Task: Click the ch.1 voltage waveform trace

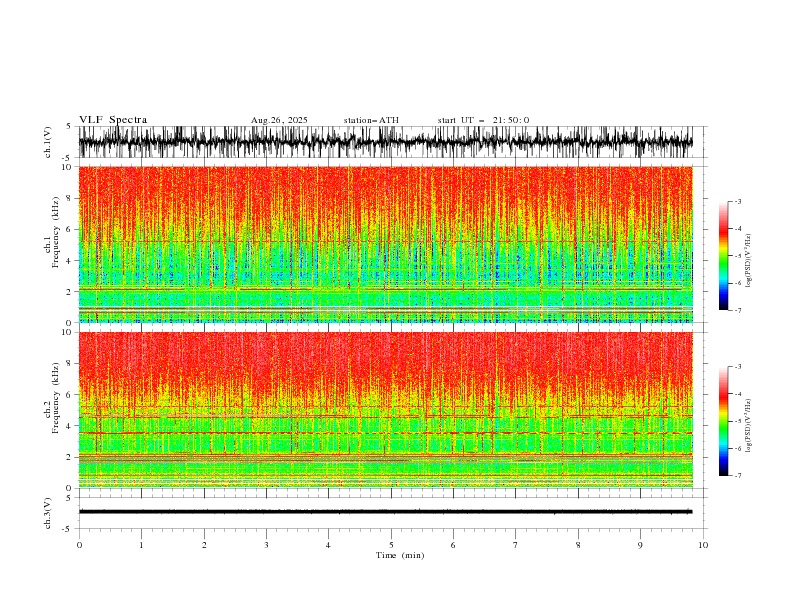Action: coord(386,142)
